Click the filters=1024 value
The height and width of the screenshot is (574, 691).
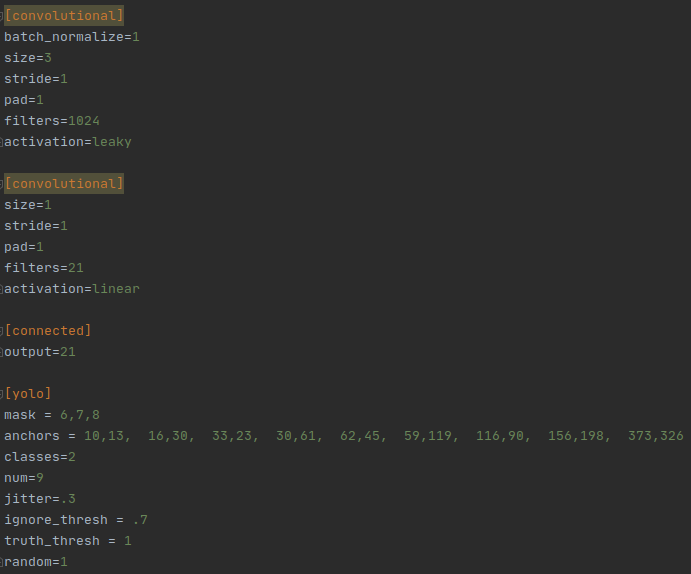pyautogui.click(x=84, y=121)
